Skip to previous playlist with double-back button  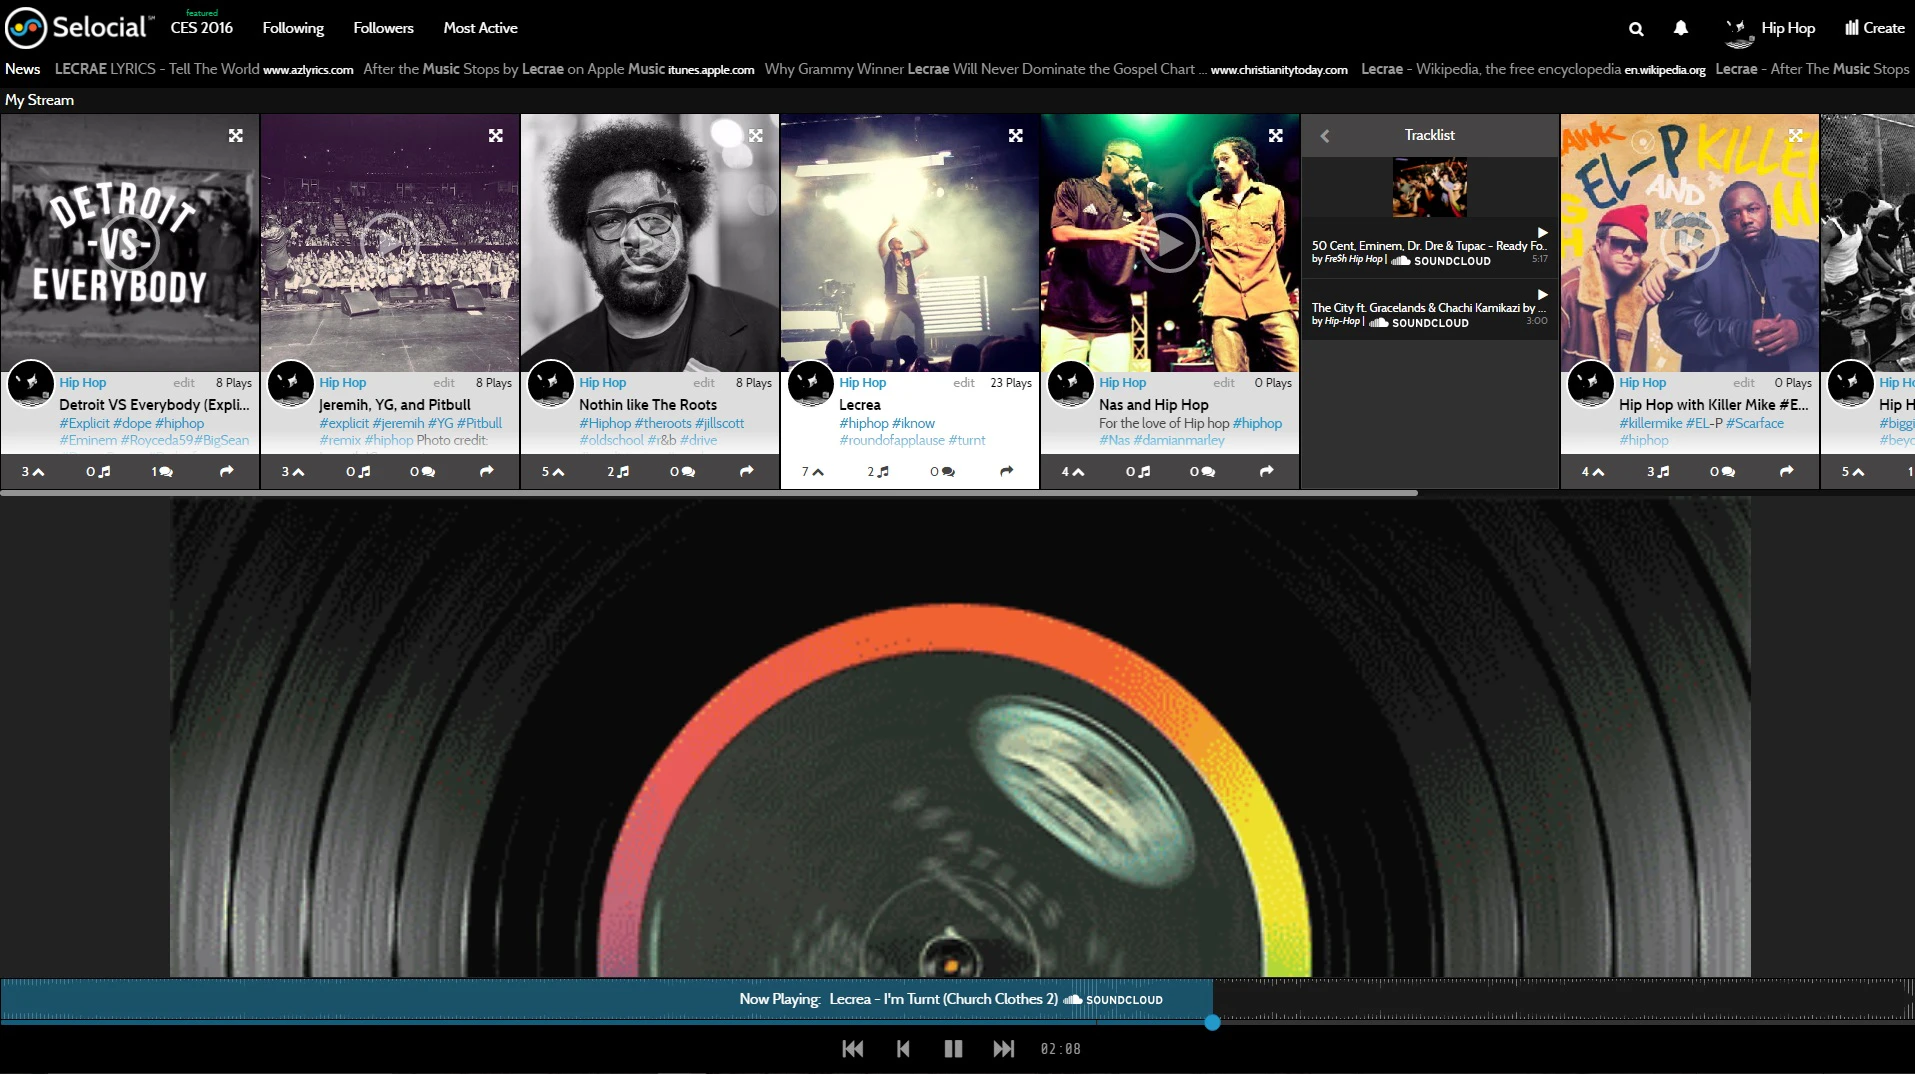(x=853, y=1048)
